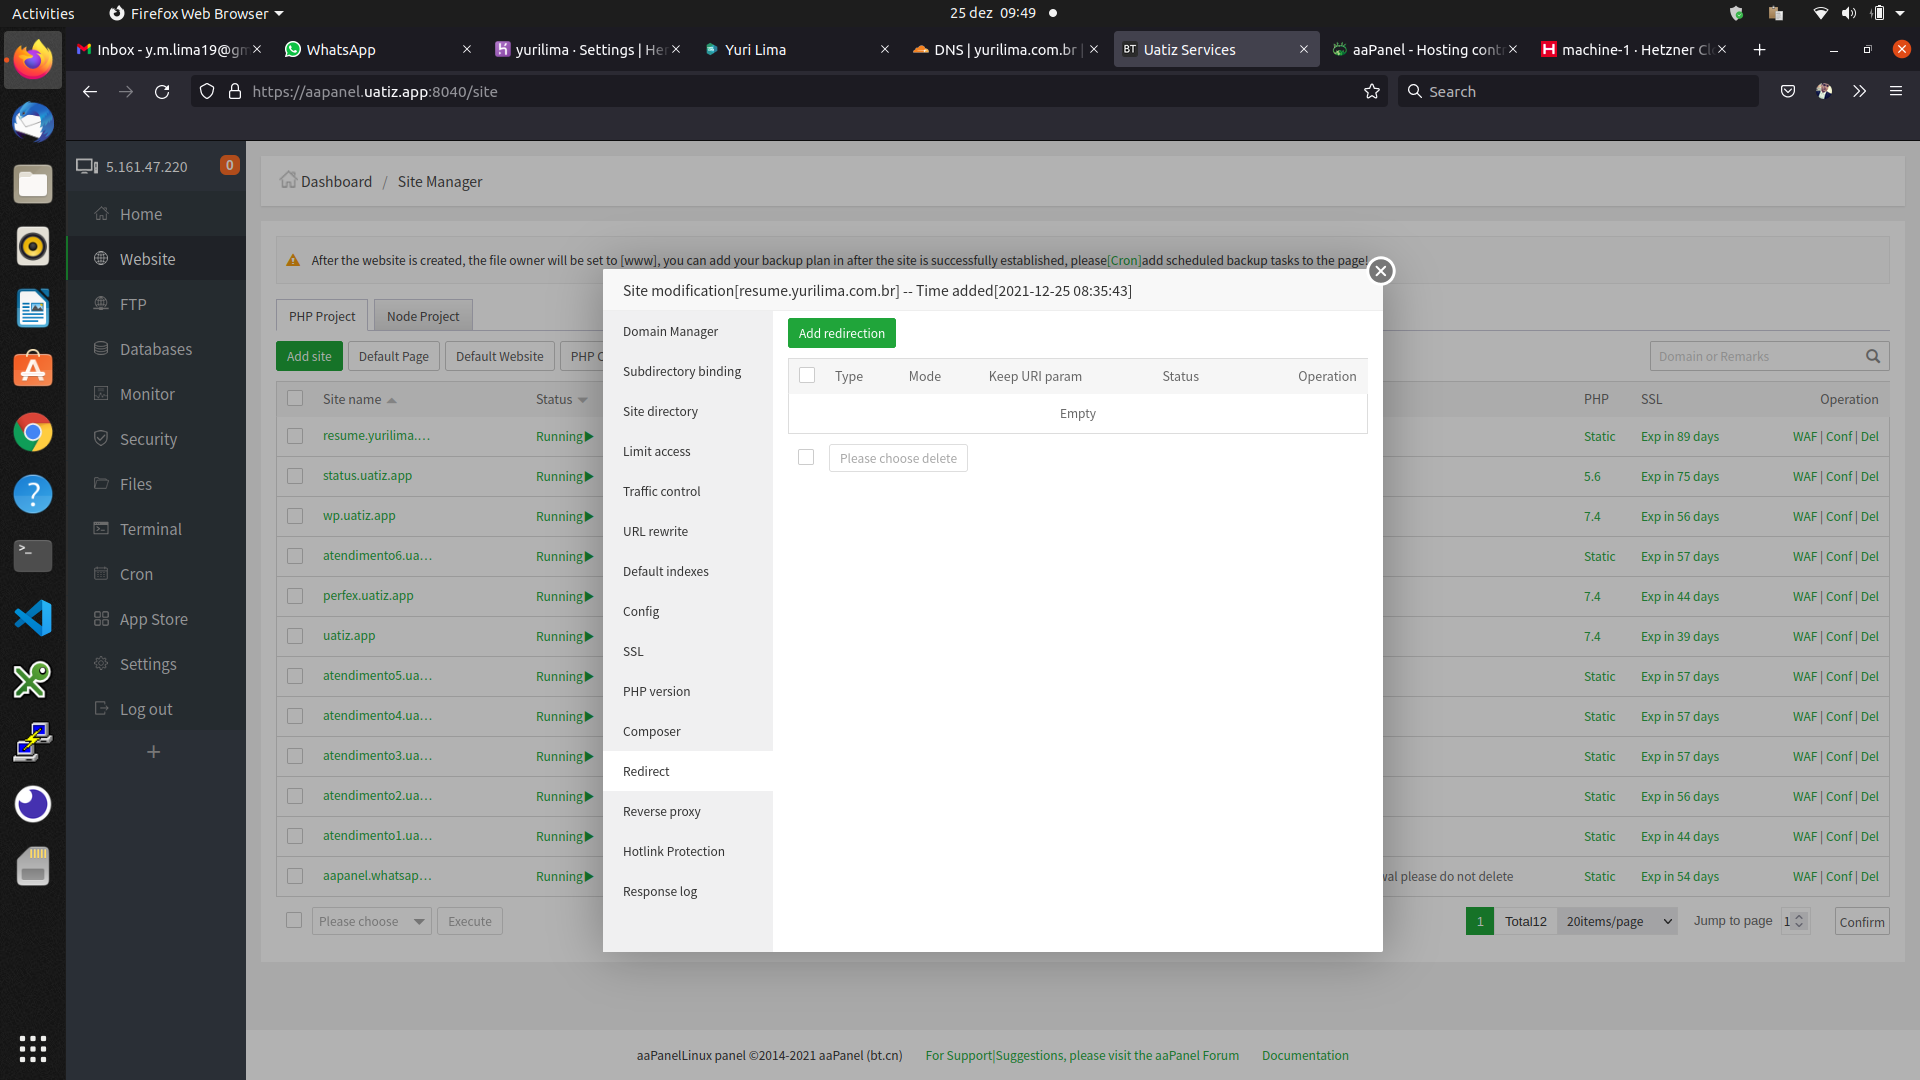This screenshot has width=1920, height=1080.
Task: Click the Dashboard home icon in breadcrumb
Action: click(x=288, y=181)
